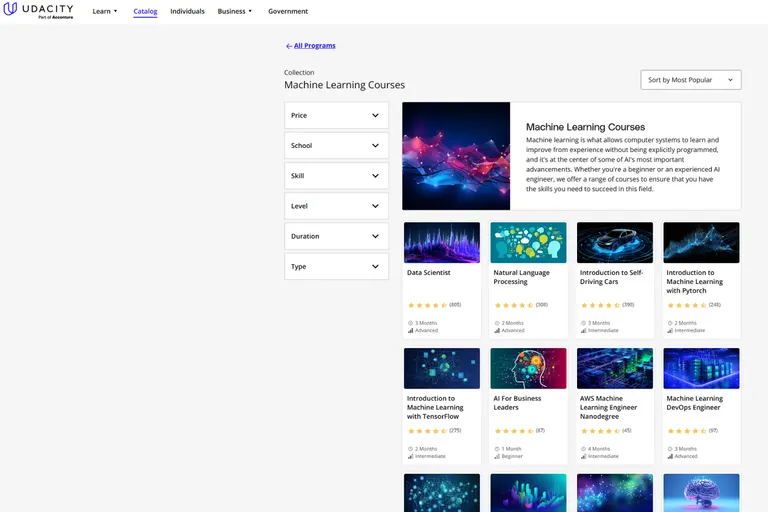Open the Individuals page
Screen dimensions: 768x512
187,11
